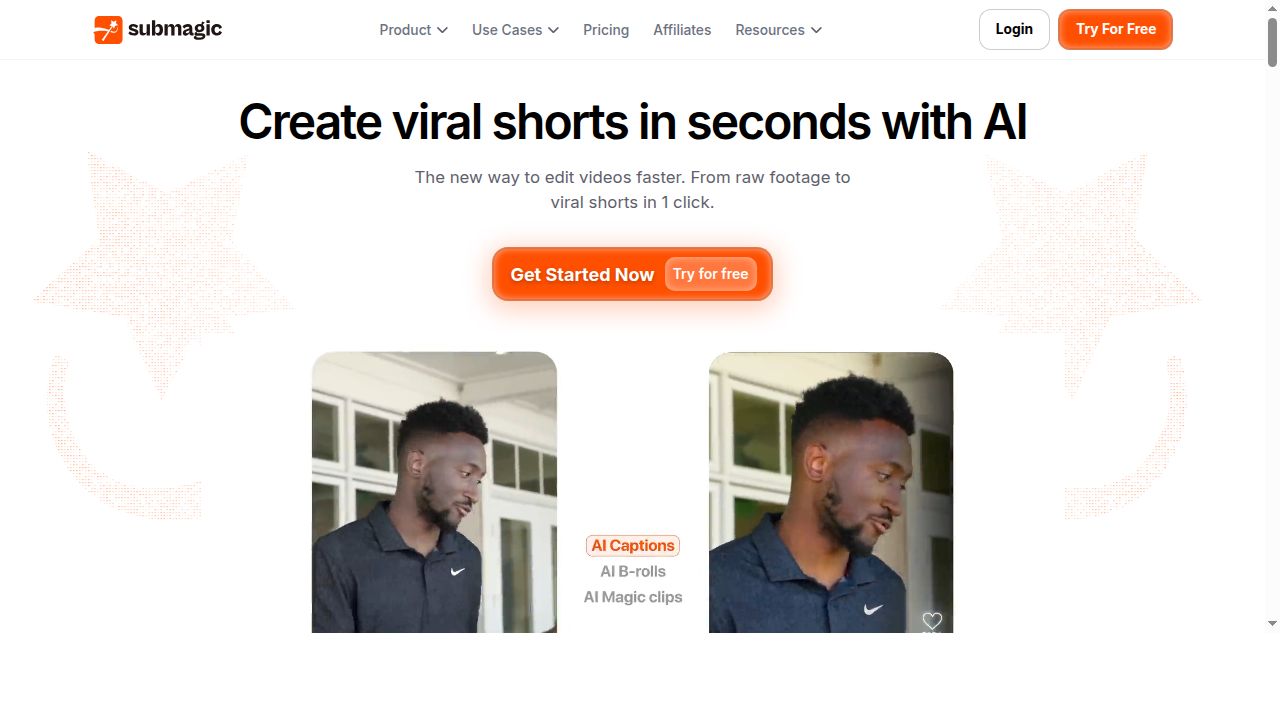Switch to the AI B-rolls feature
The width and height of the screenshot is (1280, 720).
coord(633,571)
